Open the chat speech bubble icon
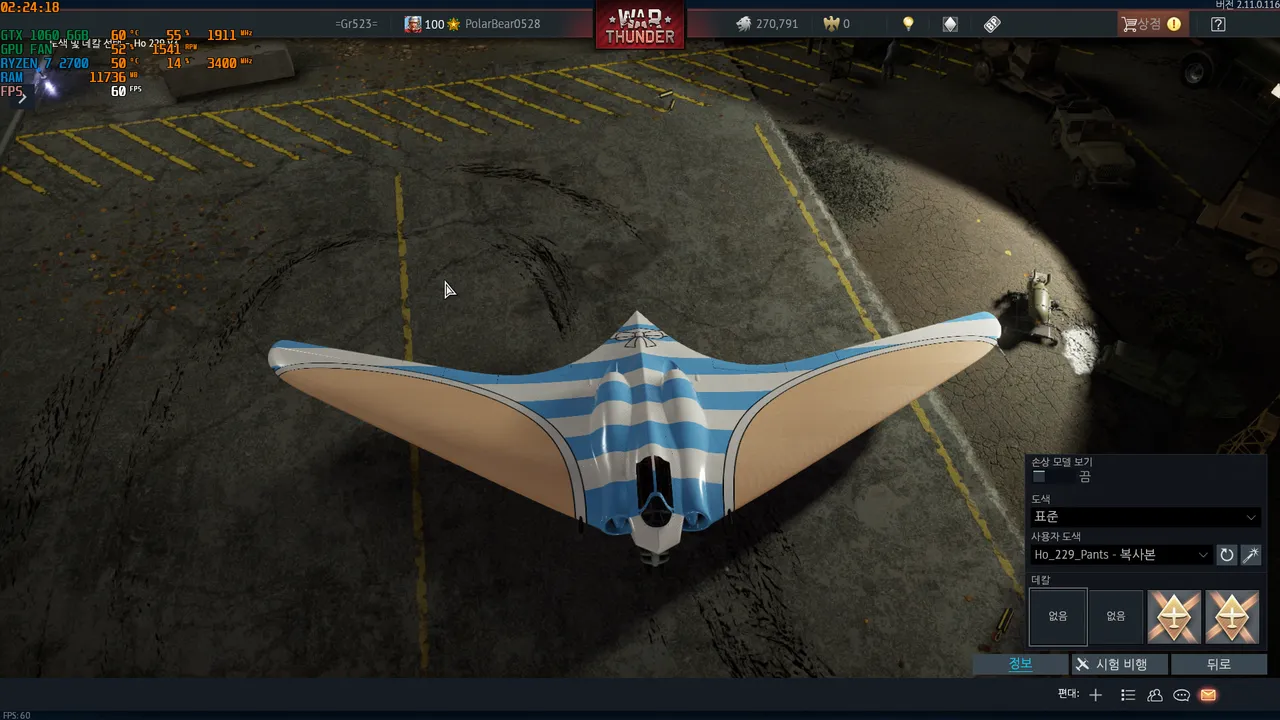 [1181, 695]
